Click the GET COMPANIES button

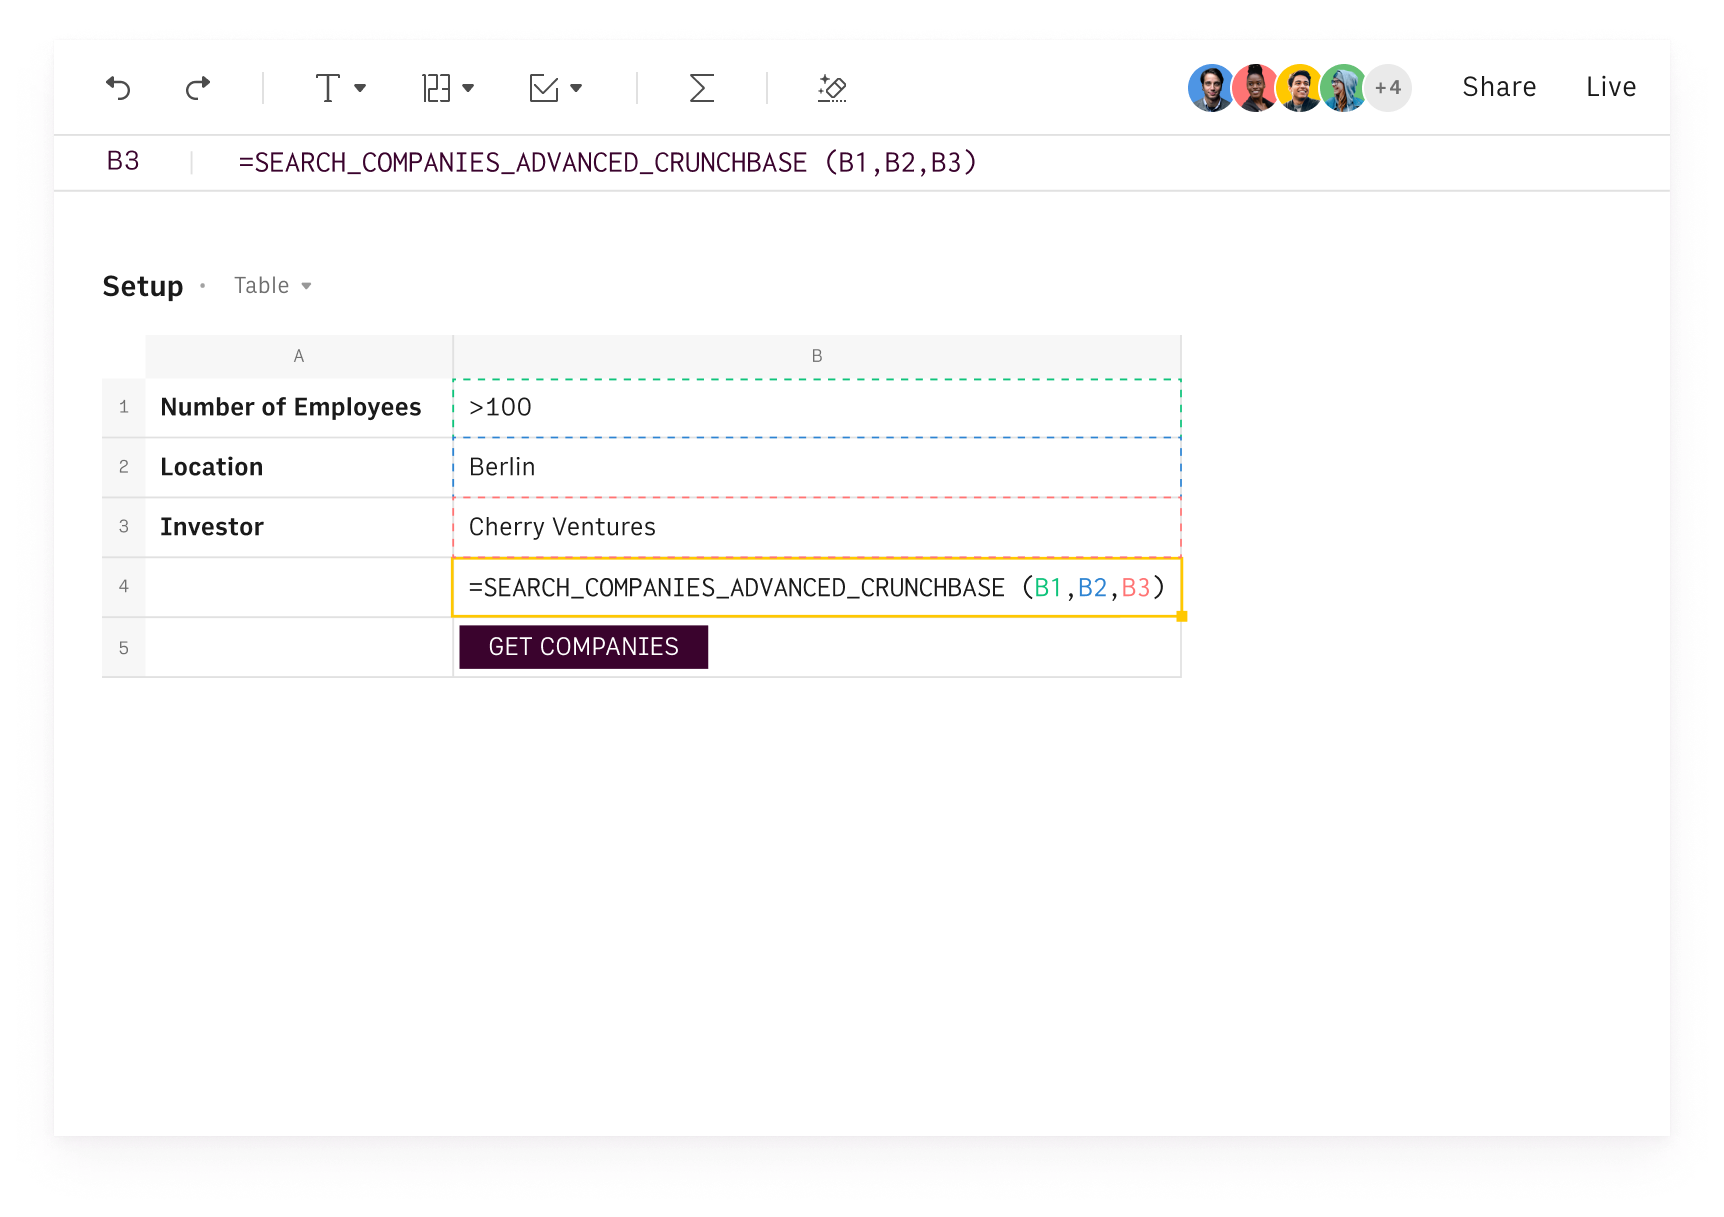click(x=584, y=647)
